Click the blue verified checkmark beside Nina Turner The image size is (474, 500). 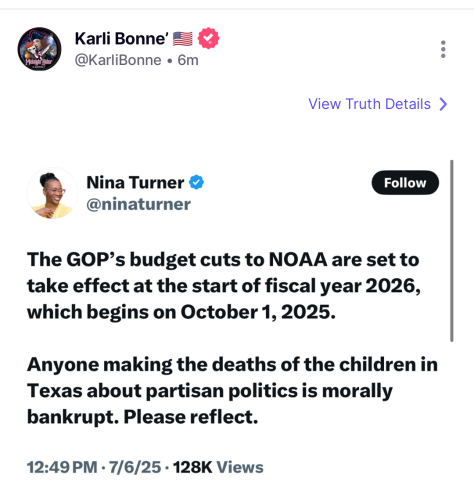[196, 182]
